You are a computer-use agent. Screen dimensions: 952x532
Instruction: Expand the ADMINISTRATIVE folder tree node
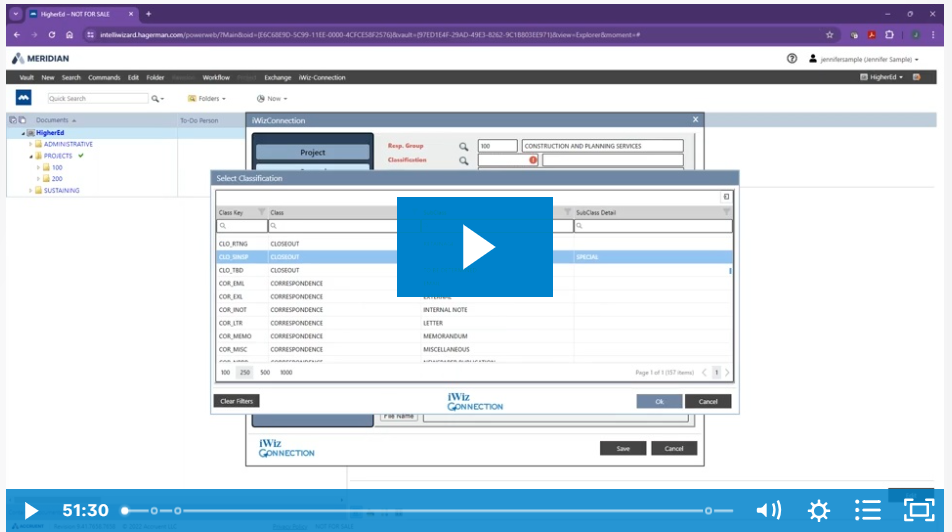point(31,144)
